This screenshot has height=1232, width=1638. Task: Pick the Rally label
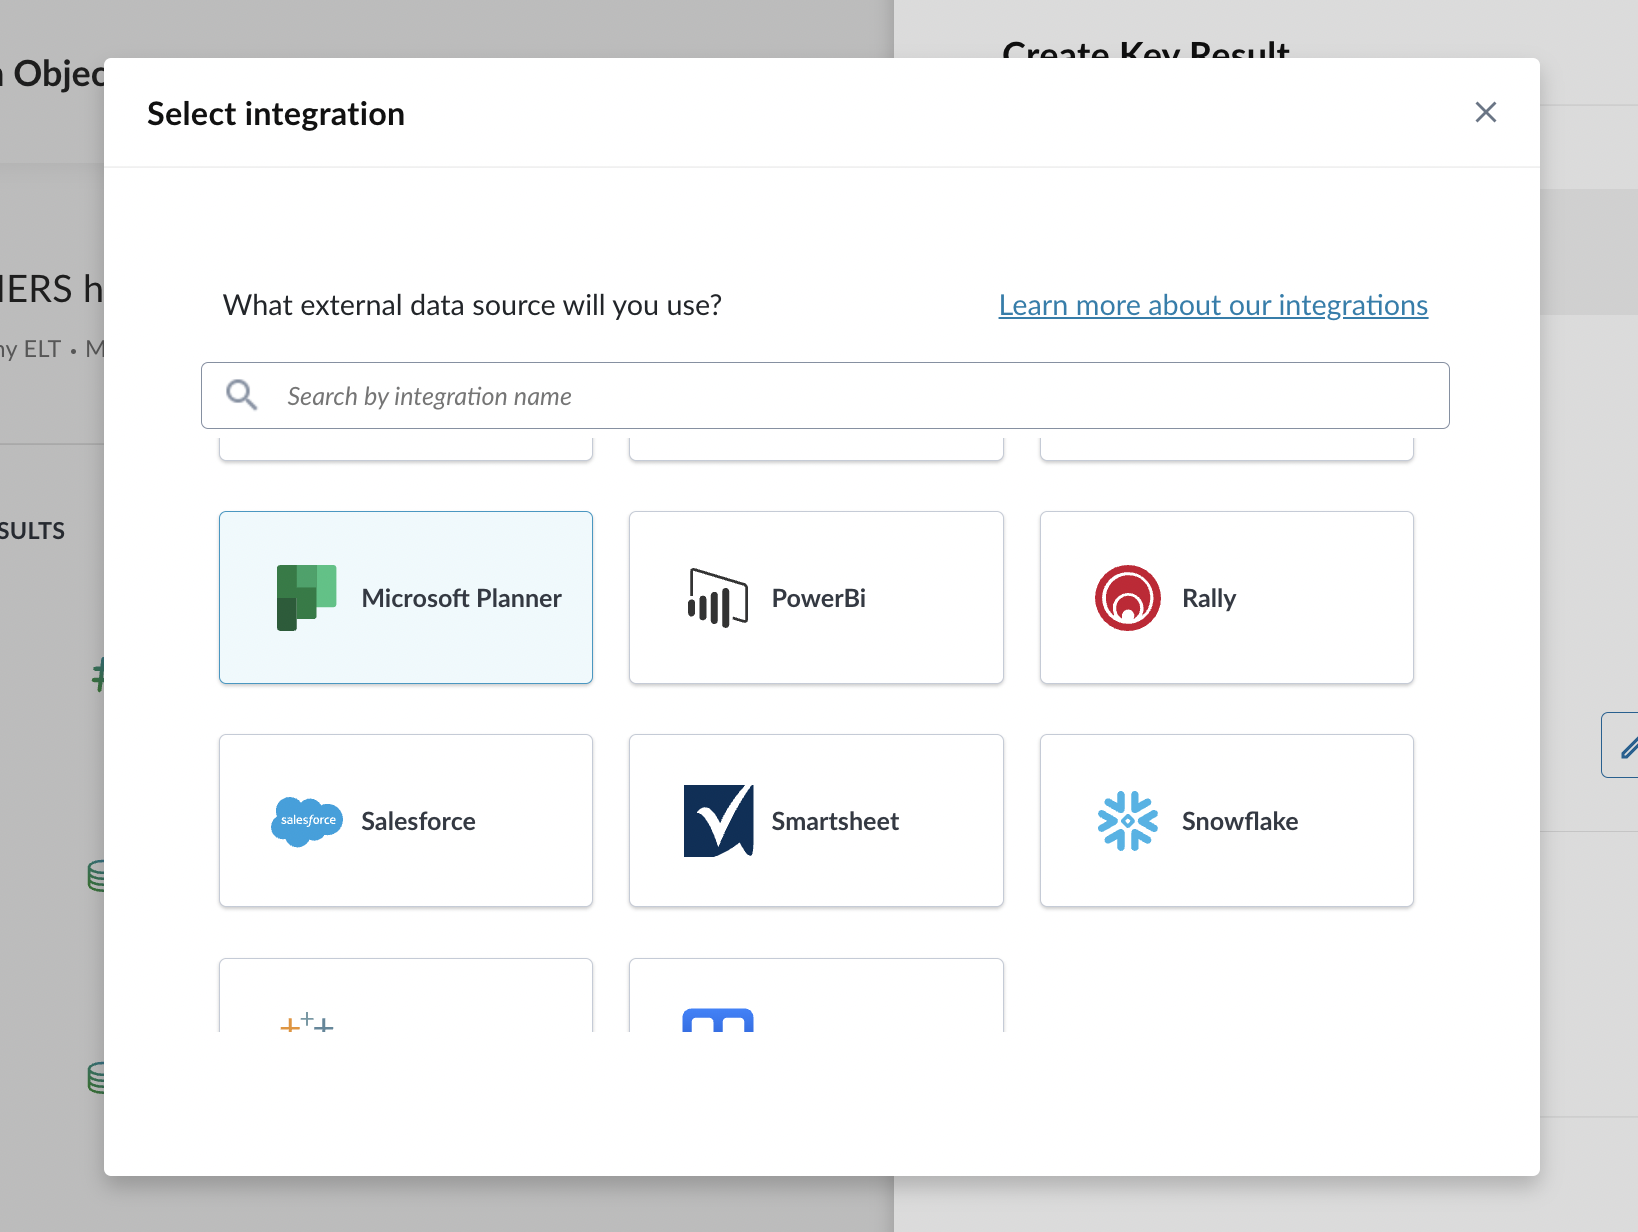point(1208,598)
